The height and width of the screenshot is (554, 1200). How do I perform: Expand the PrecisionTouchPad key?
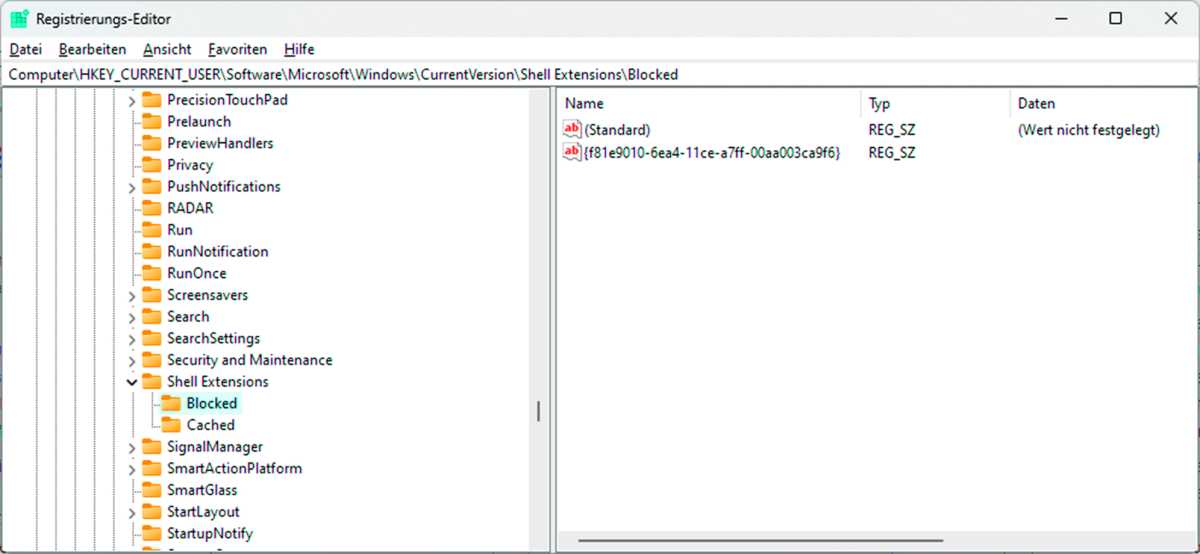point(132,100)
